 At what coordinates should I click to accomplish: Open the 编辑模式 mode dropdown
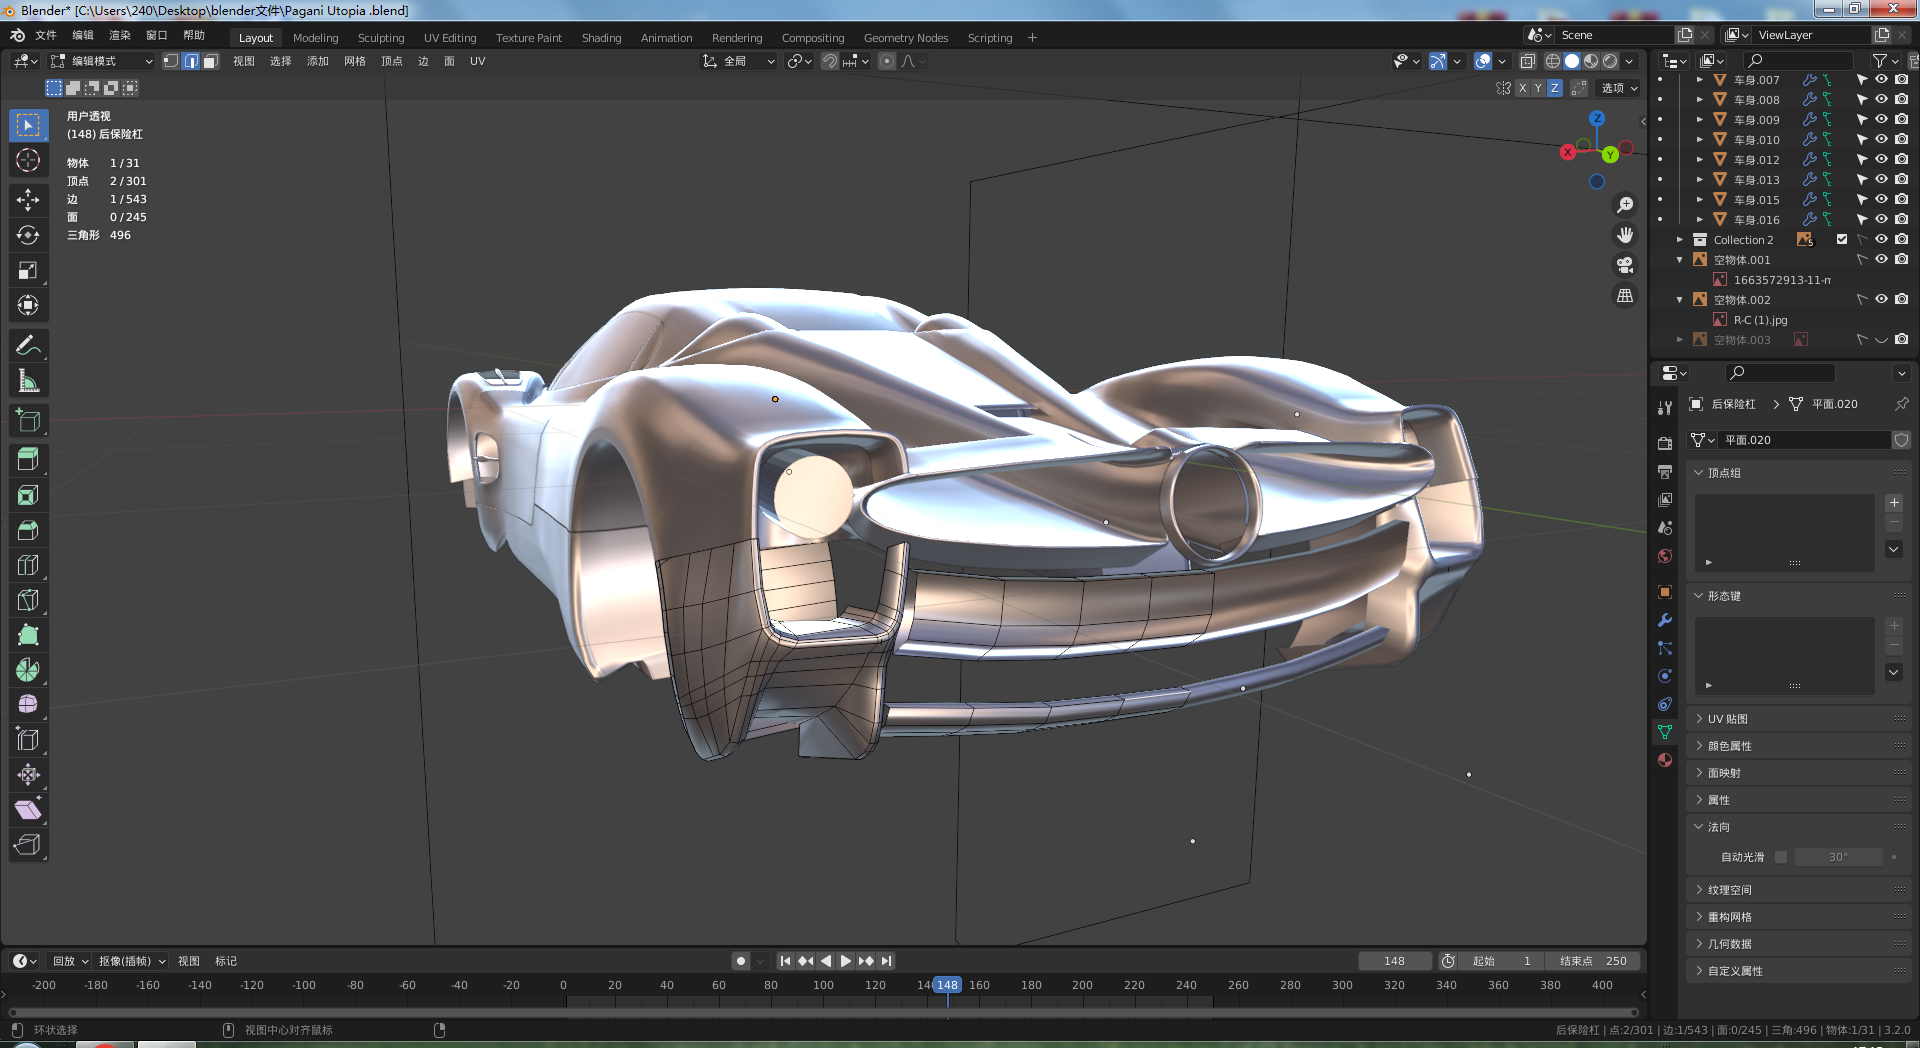point(102,61)
